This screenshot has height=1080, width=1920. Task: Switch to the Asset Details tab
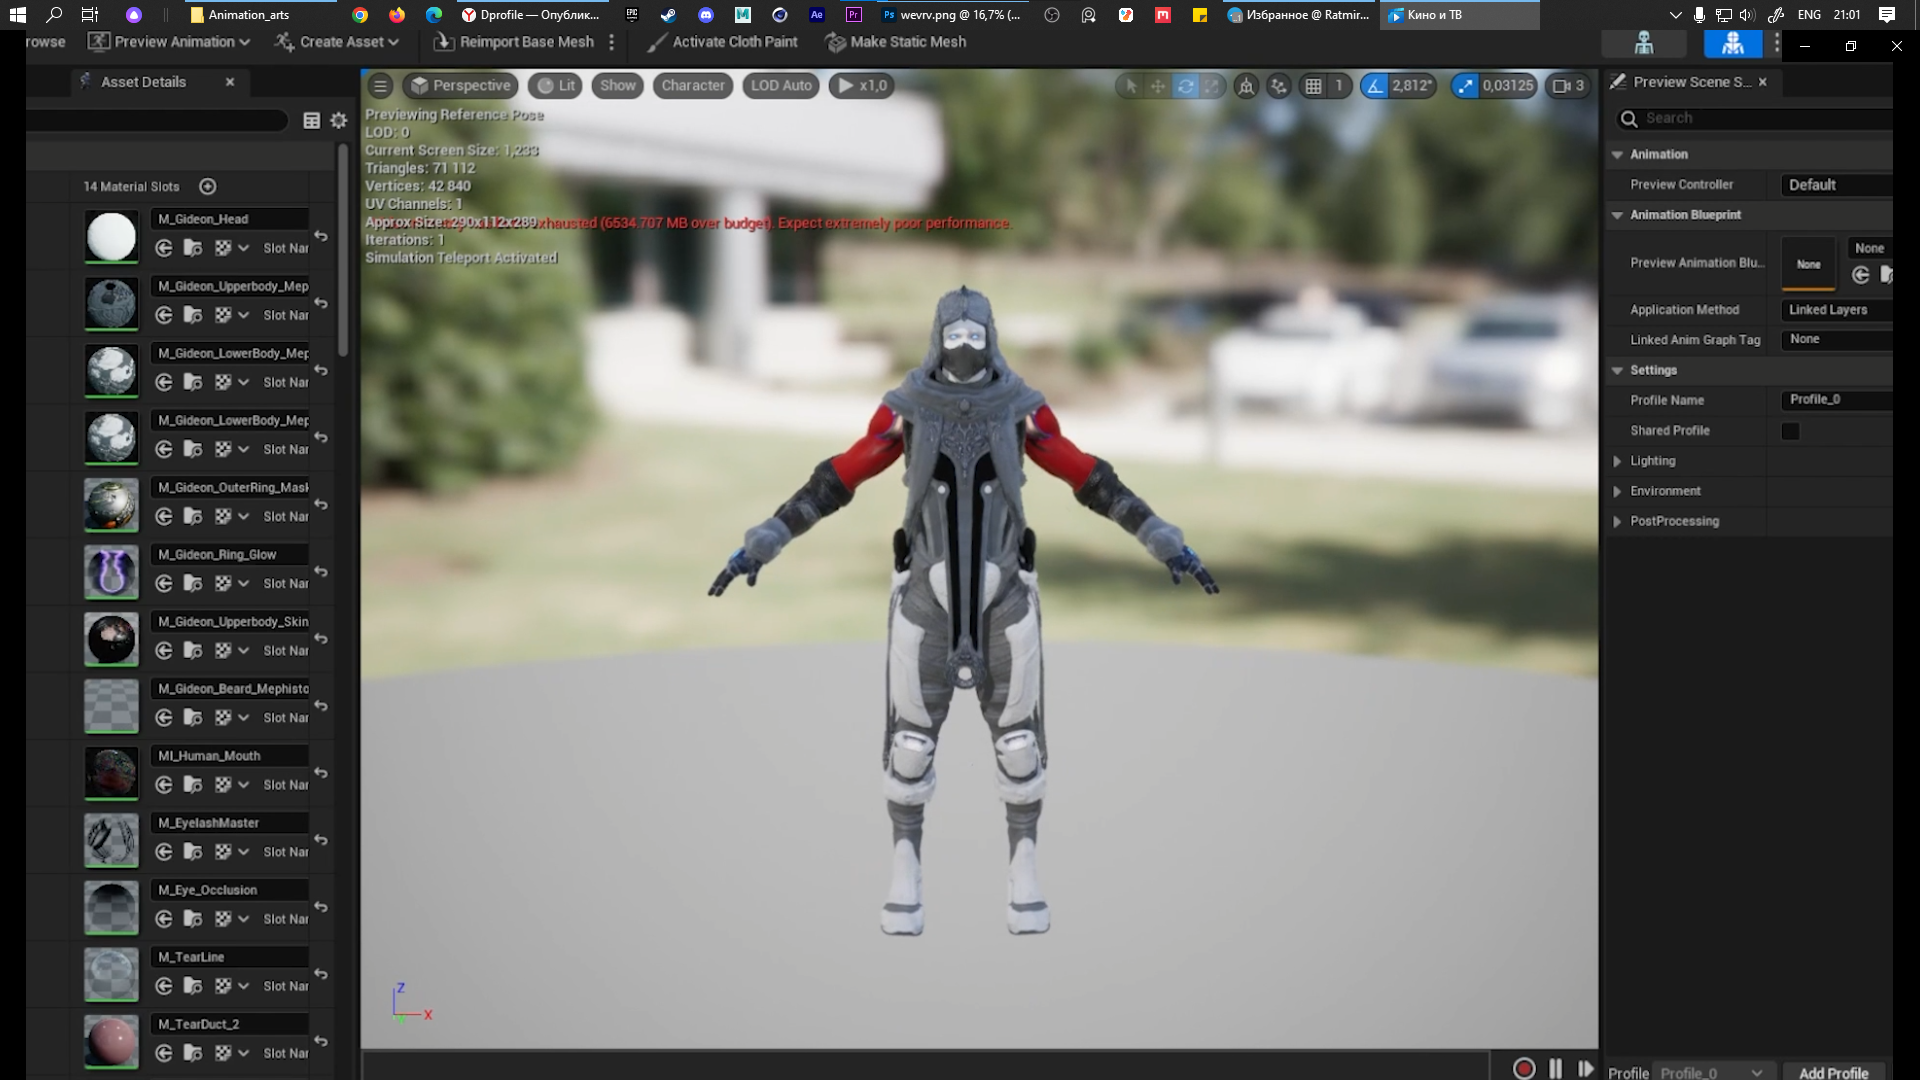tap(143, 82)
